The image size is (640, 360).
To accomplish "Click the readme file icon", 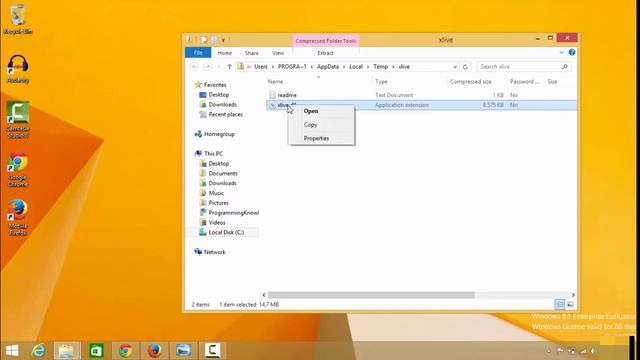I will pos(272,95).
